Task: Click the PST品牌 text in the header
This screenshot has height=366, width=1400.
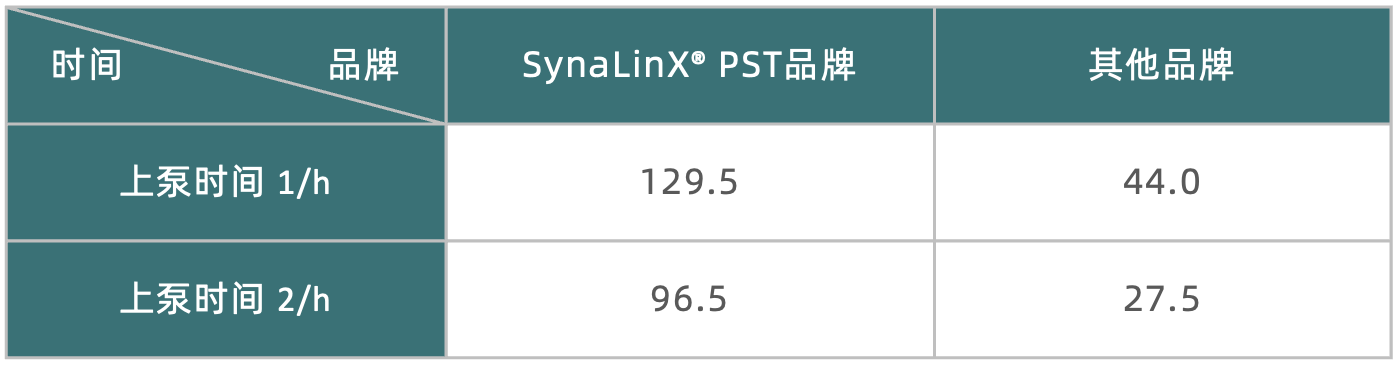Action: pyautogui.click(x=789, y=66)
